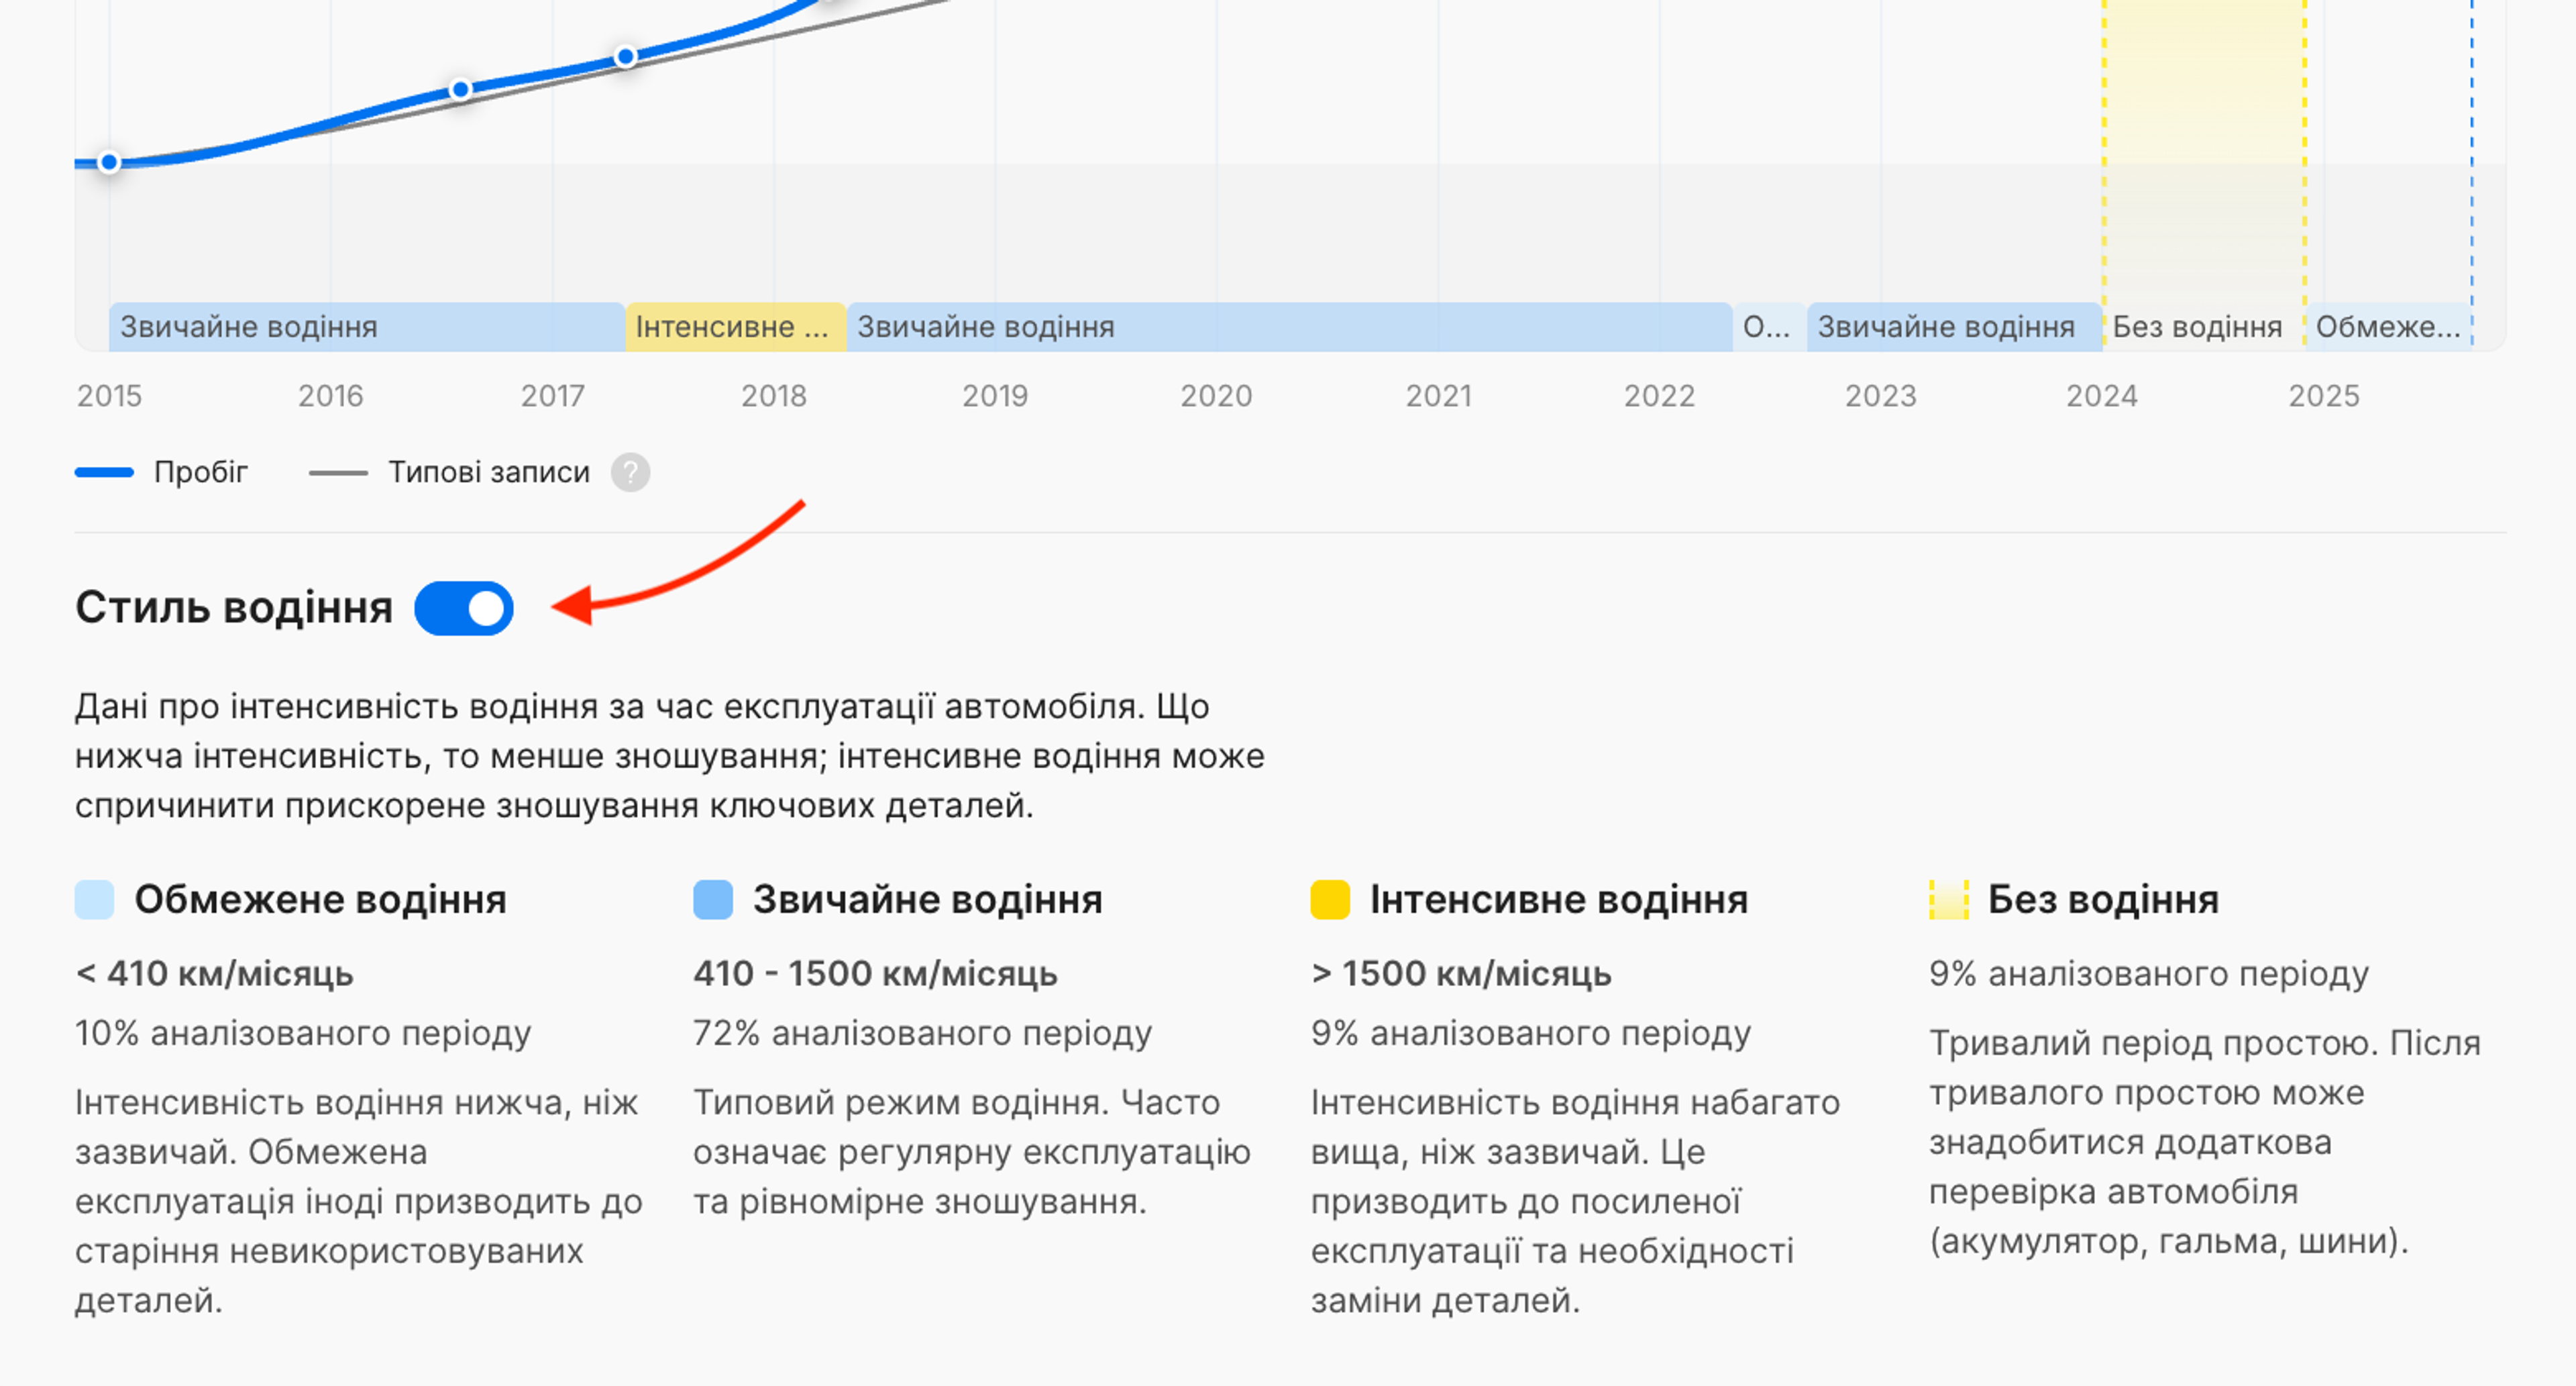Select the Без водіння segment on timeline
The image size is (2576, 1386).
pos(2204,327)
